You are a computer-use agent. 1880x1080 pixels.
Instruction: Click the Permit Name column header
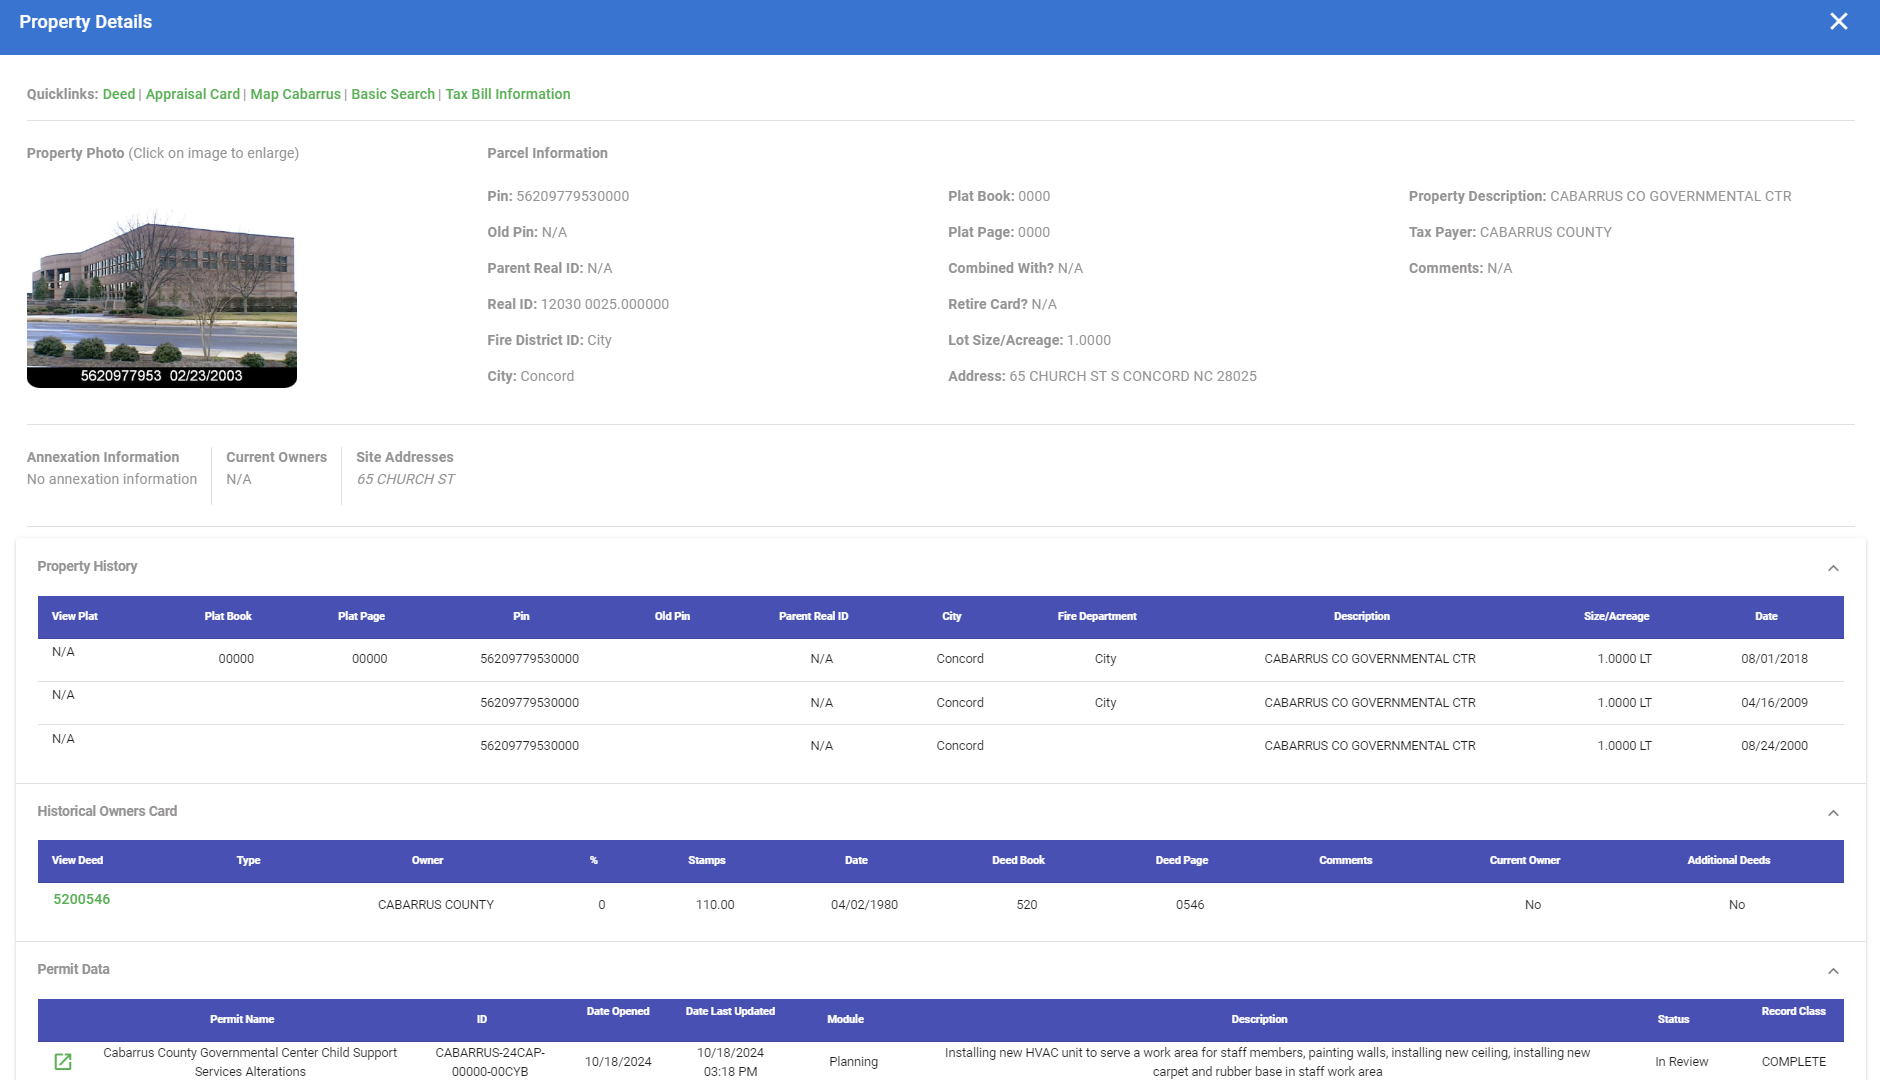241,1019
